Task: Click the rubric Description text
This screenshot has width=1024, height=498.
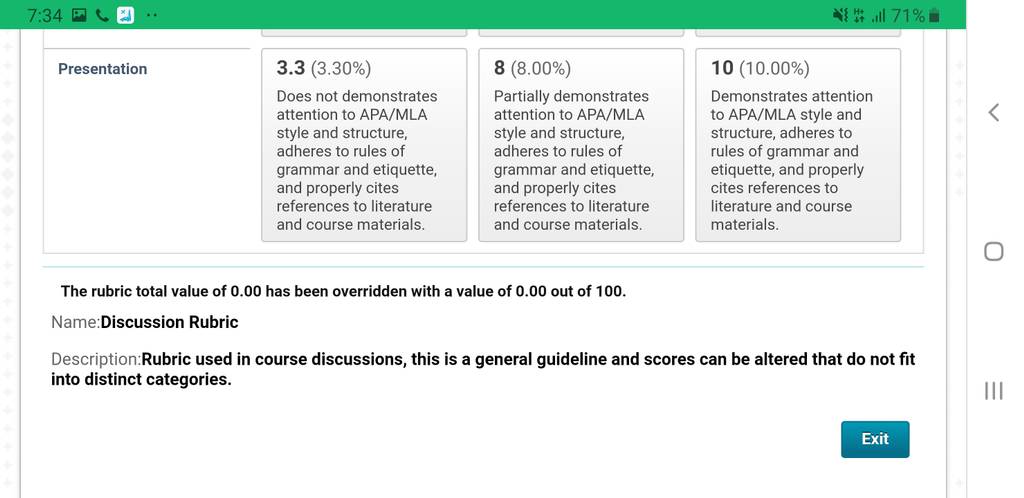Action: pyautogui.click(x=483, y=369)
